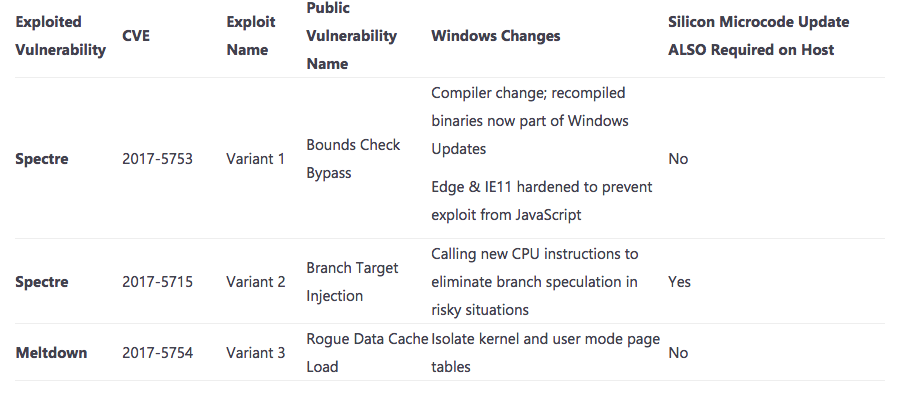Select the CVE 2017-5754 cell
Image resolution: width=897 pixels, height=398 pixels.
(x=157, y=353)
